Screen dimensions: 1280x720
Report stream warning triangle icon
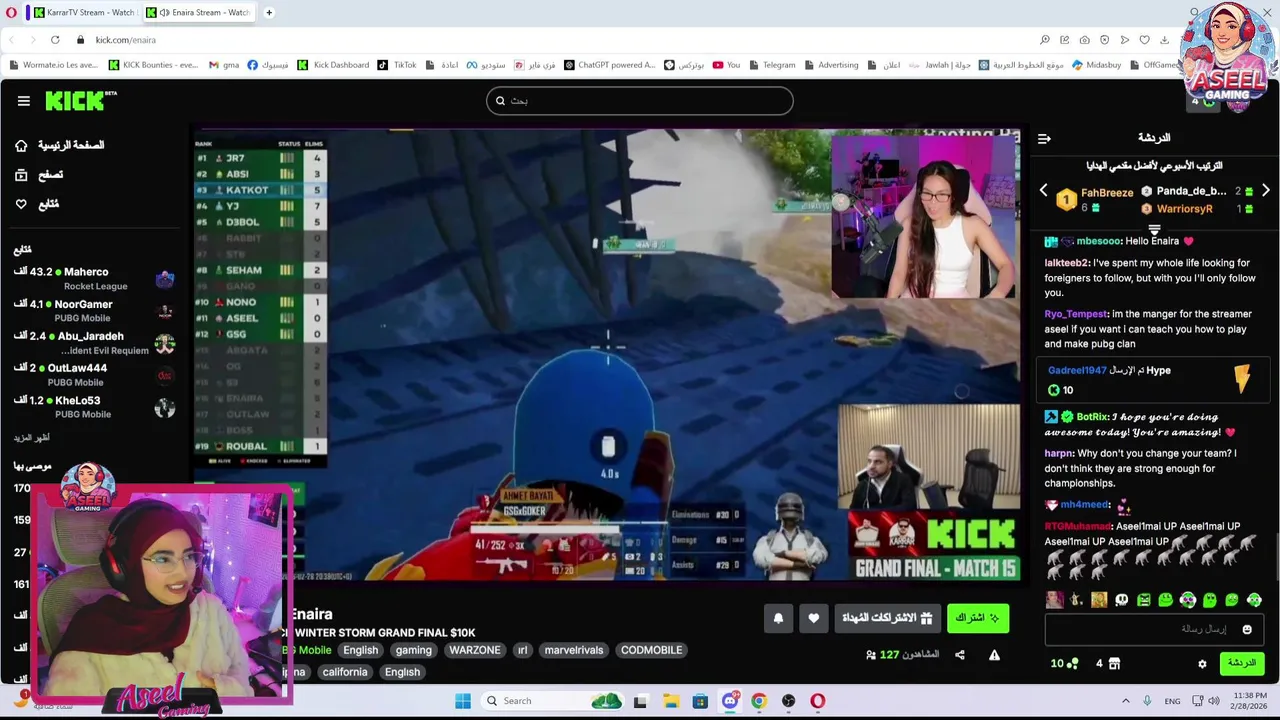994,655
